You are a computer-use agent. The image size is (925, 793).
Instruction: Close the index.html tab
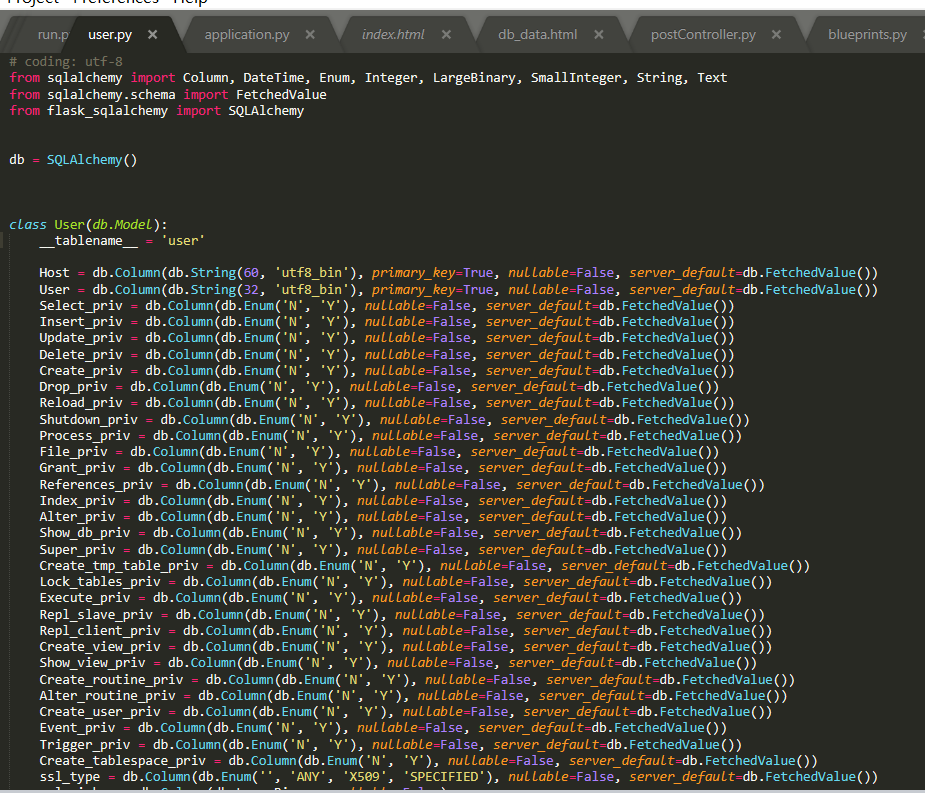pos(446,35)
